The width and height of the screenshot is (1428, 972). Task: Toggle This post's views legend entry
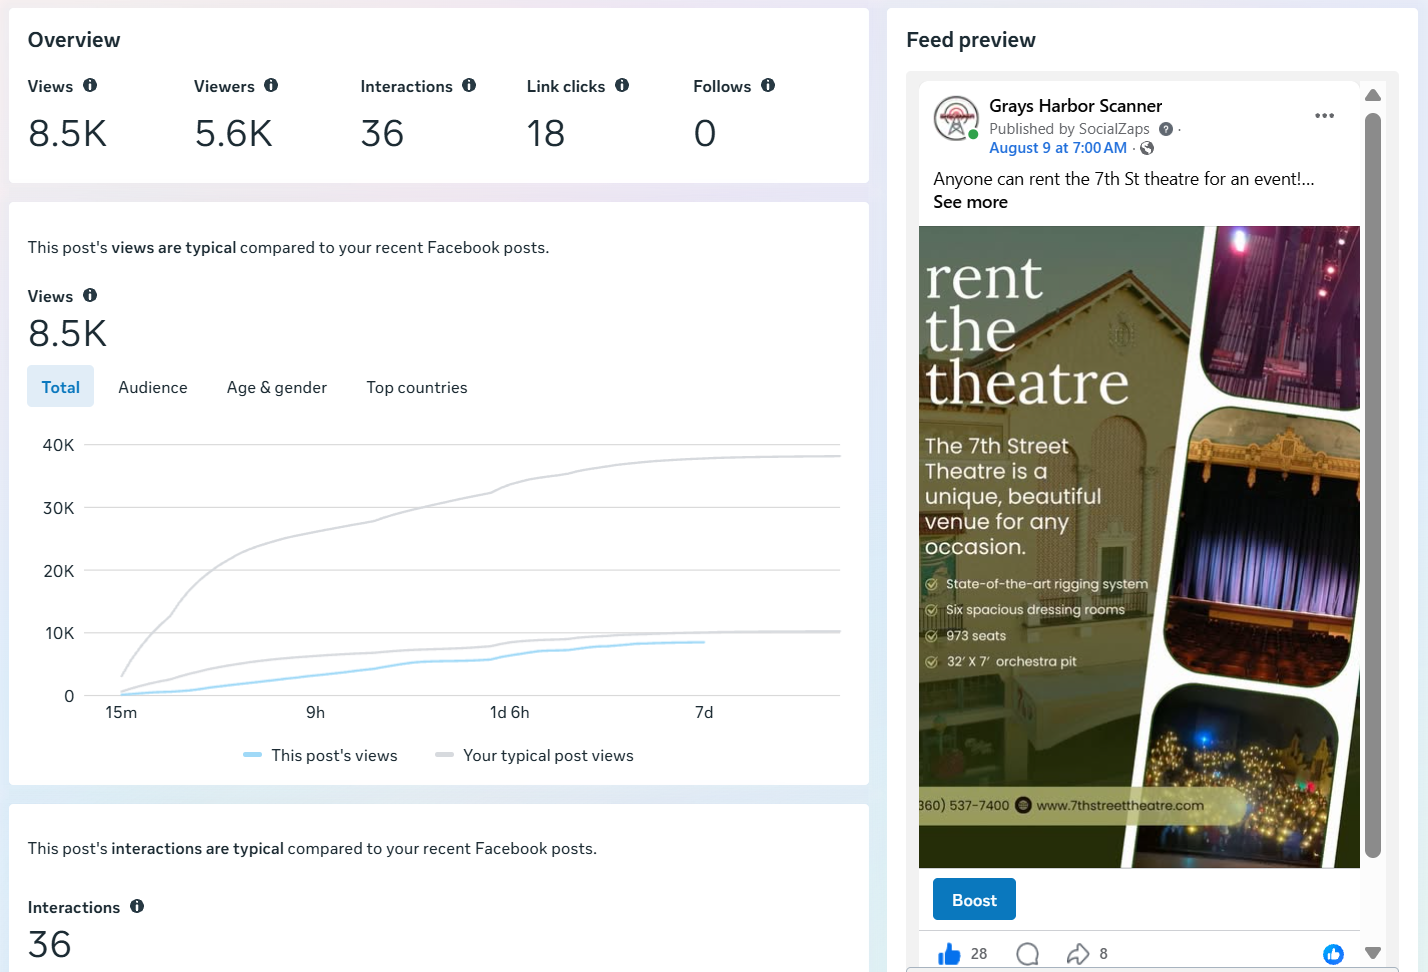point(321,755)
